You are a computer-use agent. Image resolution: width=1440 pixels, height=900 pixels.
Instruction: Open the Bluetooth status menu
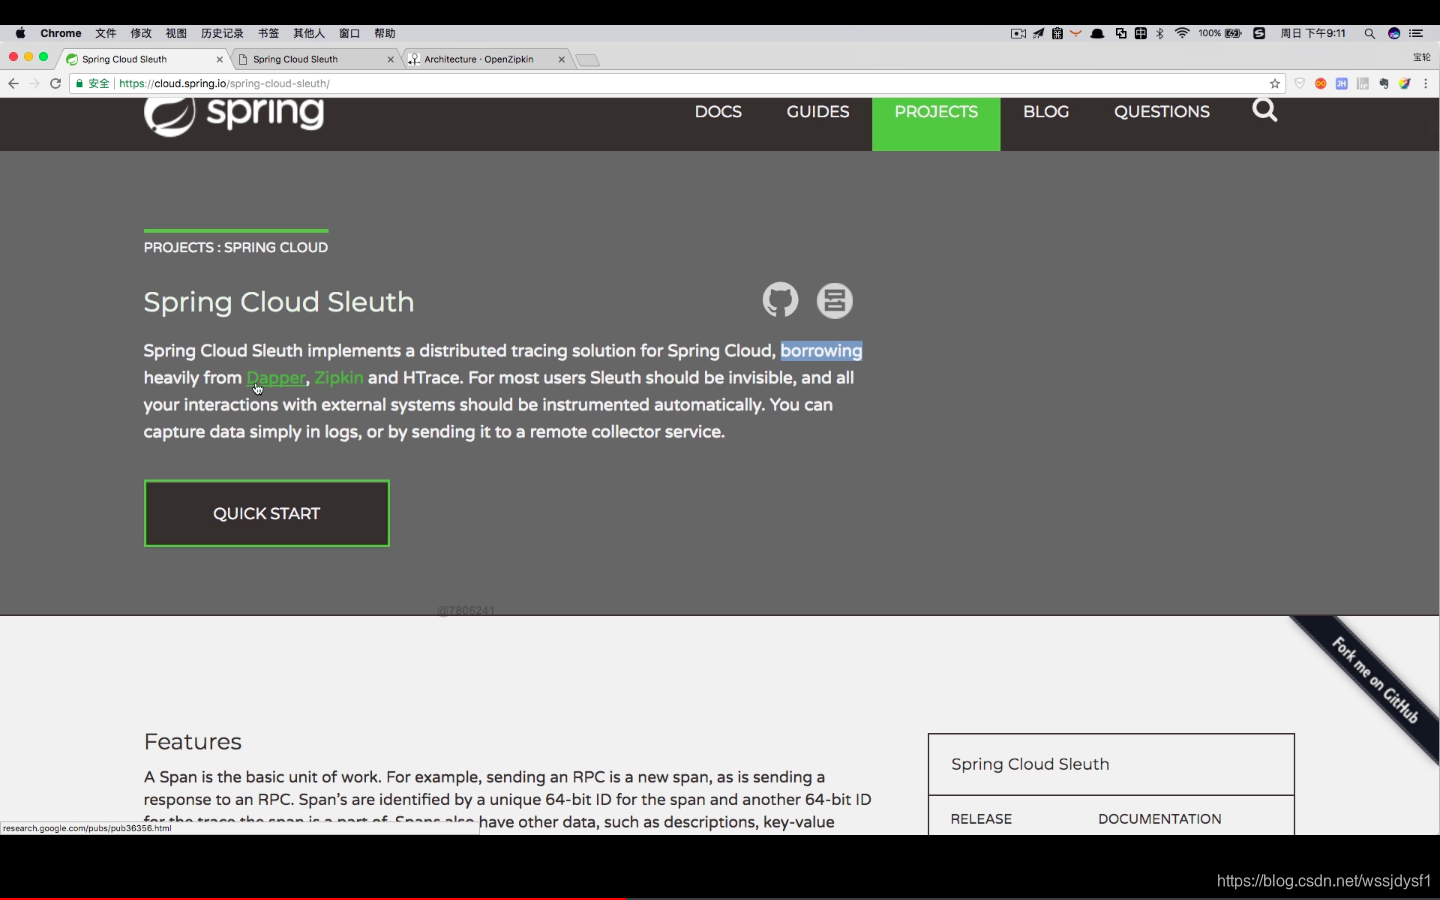tap(1160, 33)
